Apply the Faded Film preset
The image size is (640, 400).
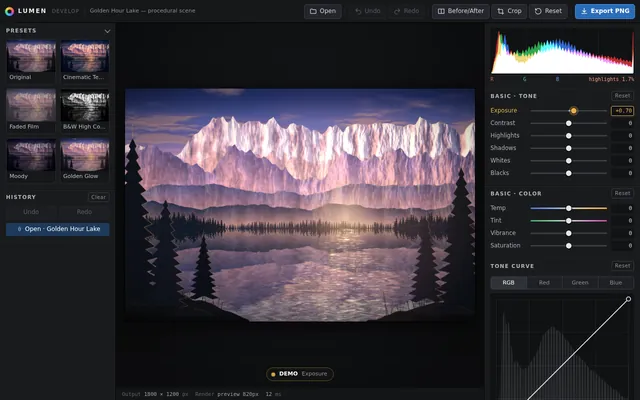[31, 110]
